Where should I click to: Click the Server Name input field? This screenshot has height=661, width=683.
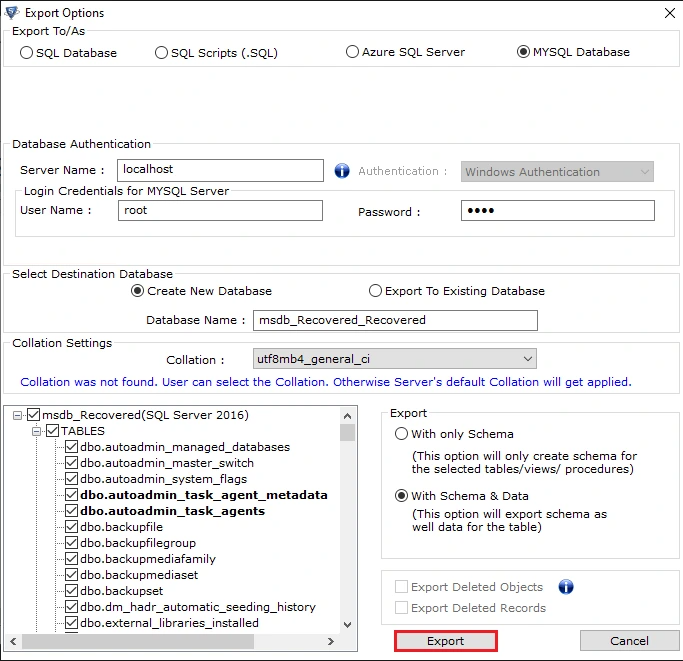pos(220,170)
